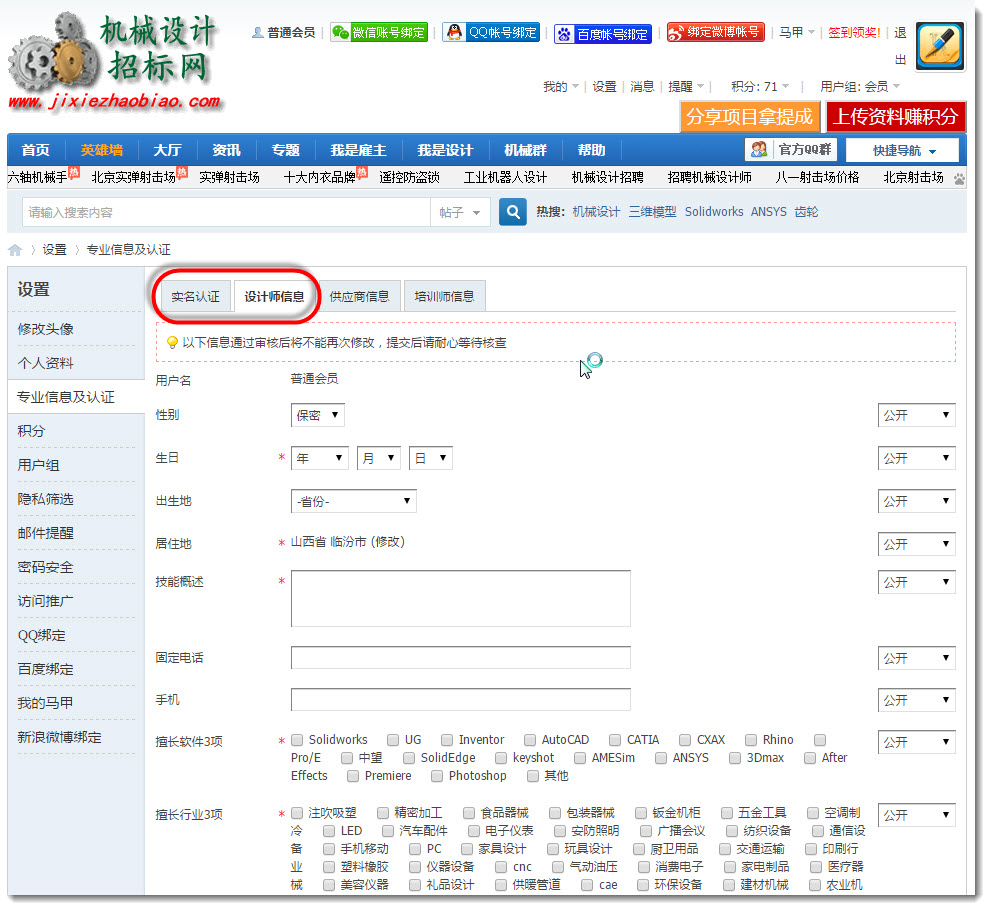This screenshot has width=990, height=910.
Task: Check the 其他 software checkbox
Action: click(533, 776)
